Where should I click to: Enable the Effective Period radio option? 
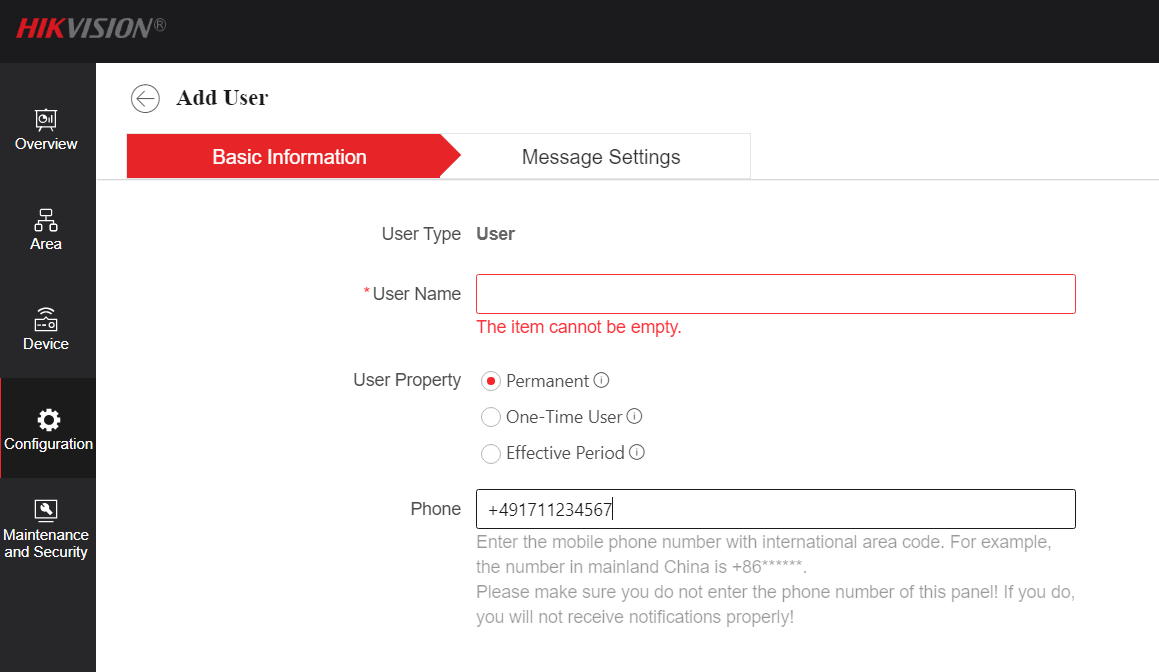pyautogui.click(x=491, y=454)
